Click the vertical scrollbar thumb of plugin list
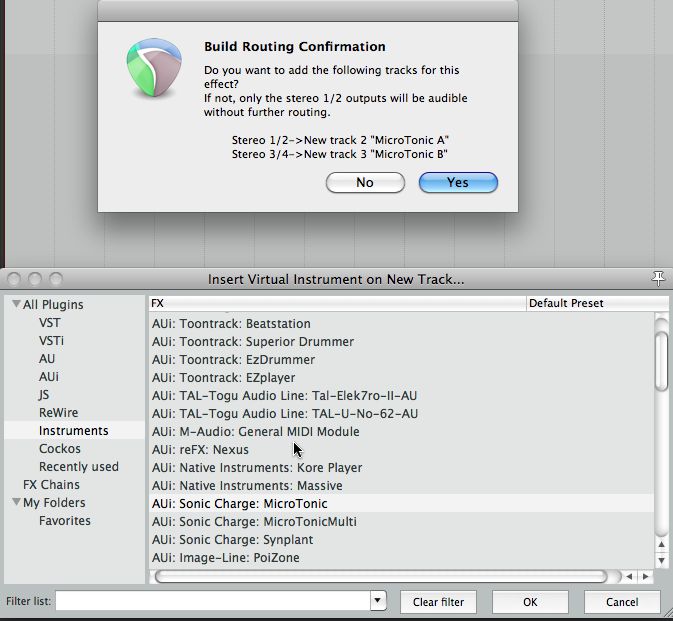 [x=661, y=361]
